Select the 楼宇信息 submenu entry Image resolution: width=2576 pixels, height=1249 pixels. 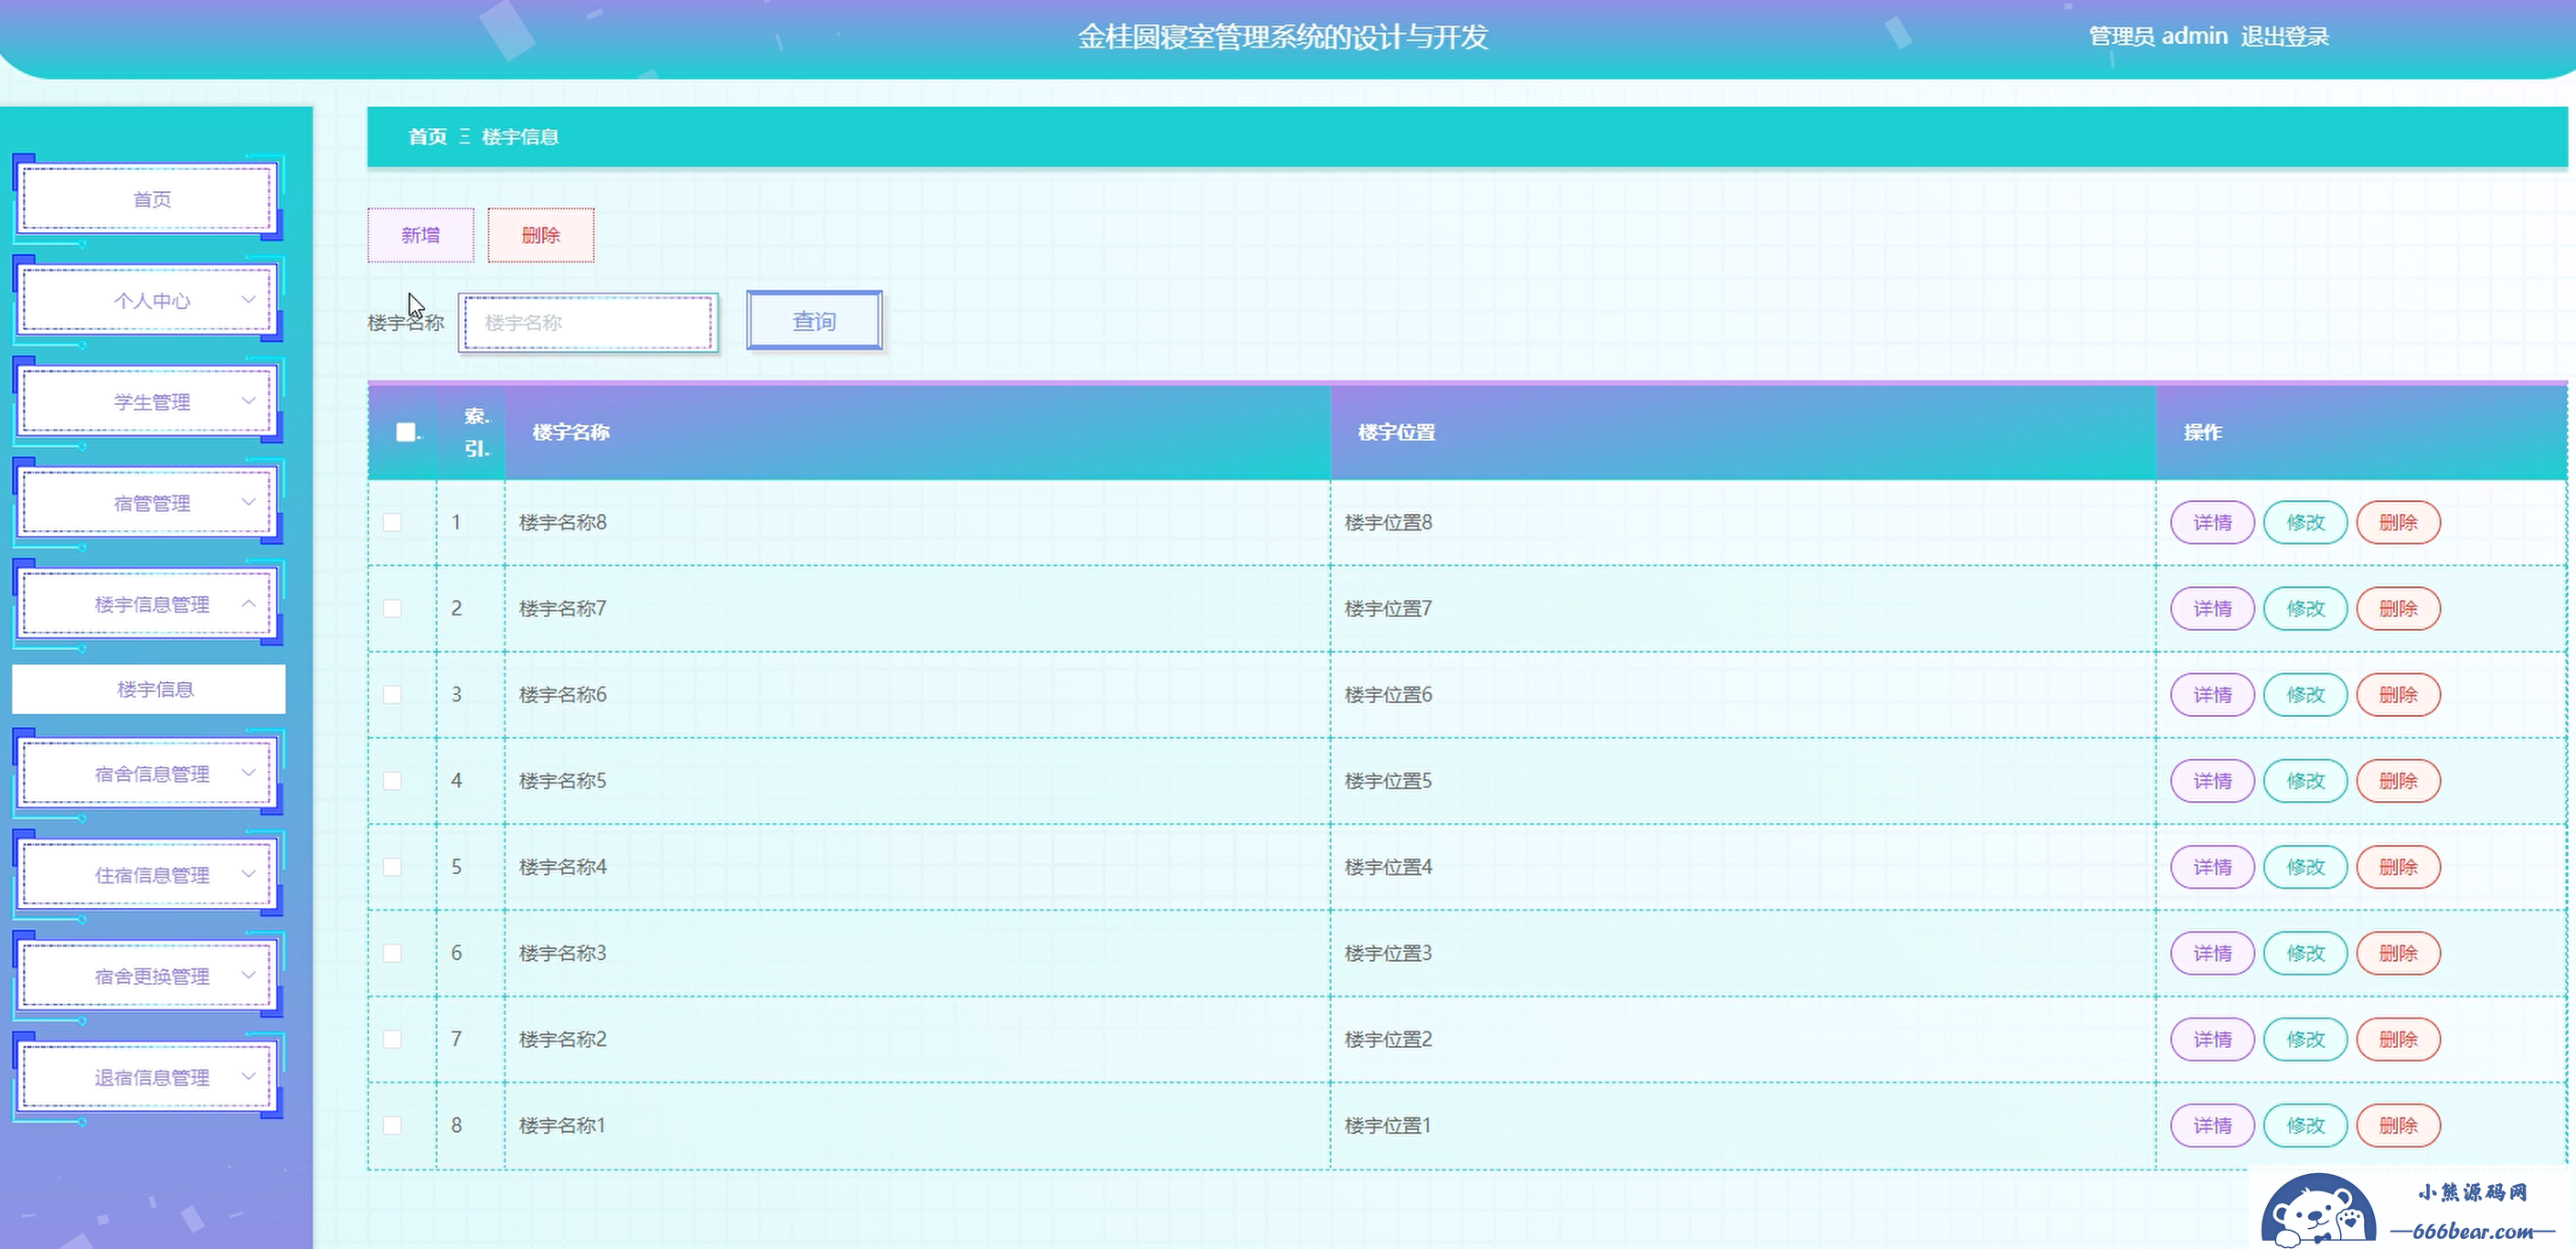149,689
